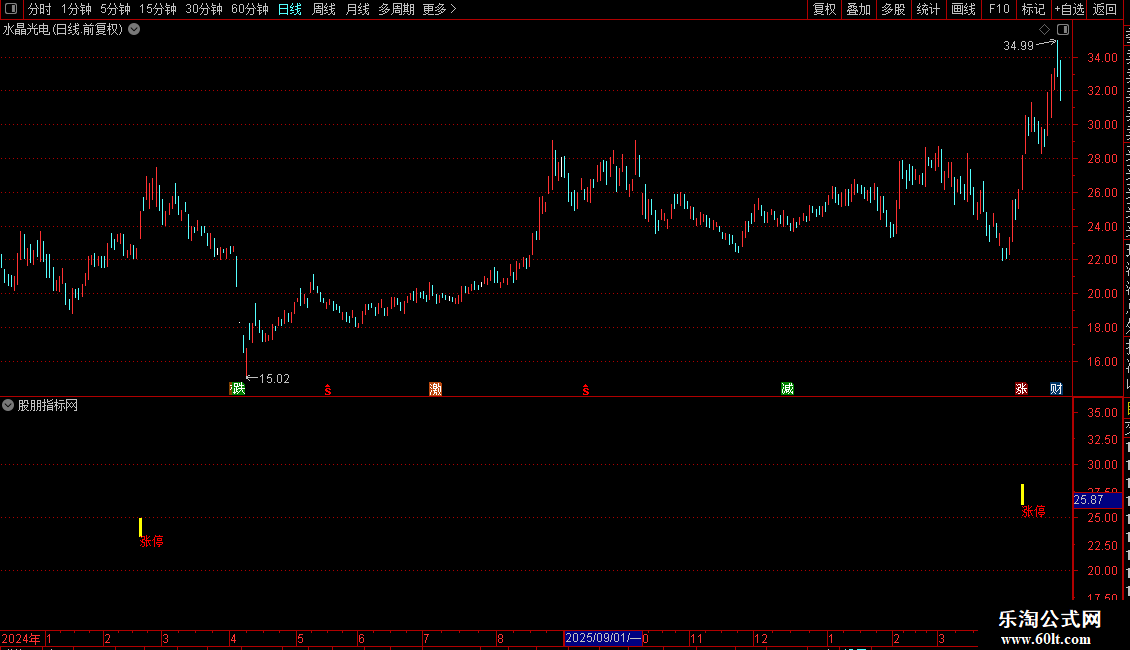Click the orange 激 event marker
The width and height of the screenshot is (1130, 650).
435,389
